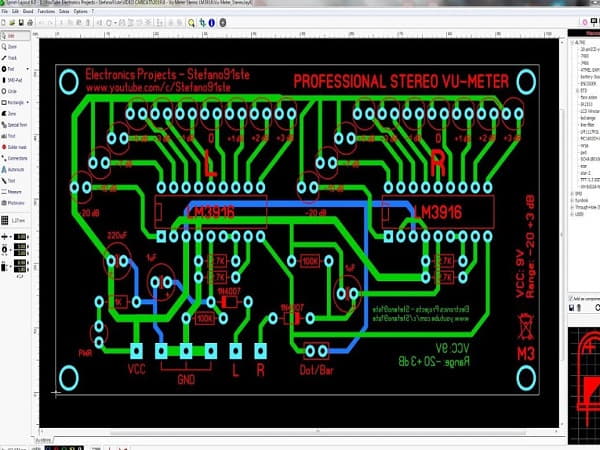Click the track width value field
The image size is (600, 450).
(20, 237)
